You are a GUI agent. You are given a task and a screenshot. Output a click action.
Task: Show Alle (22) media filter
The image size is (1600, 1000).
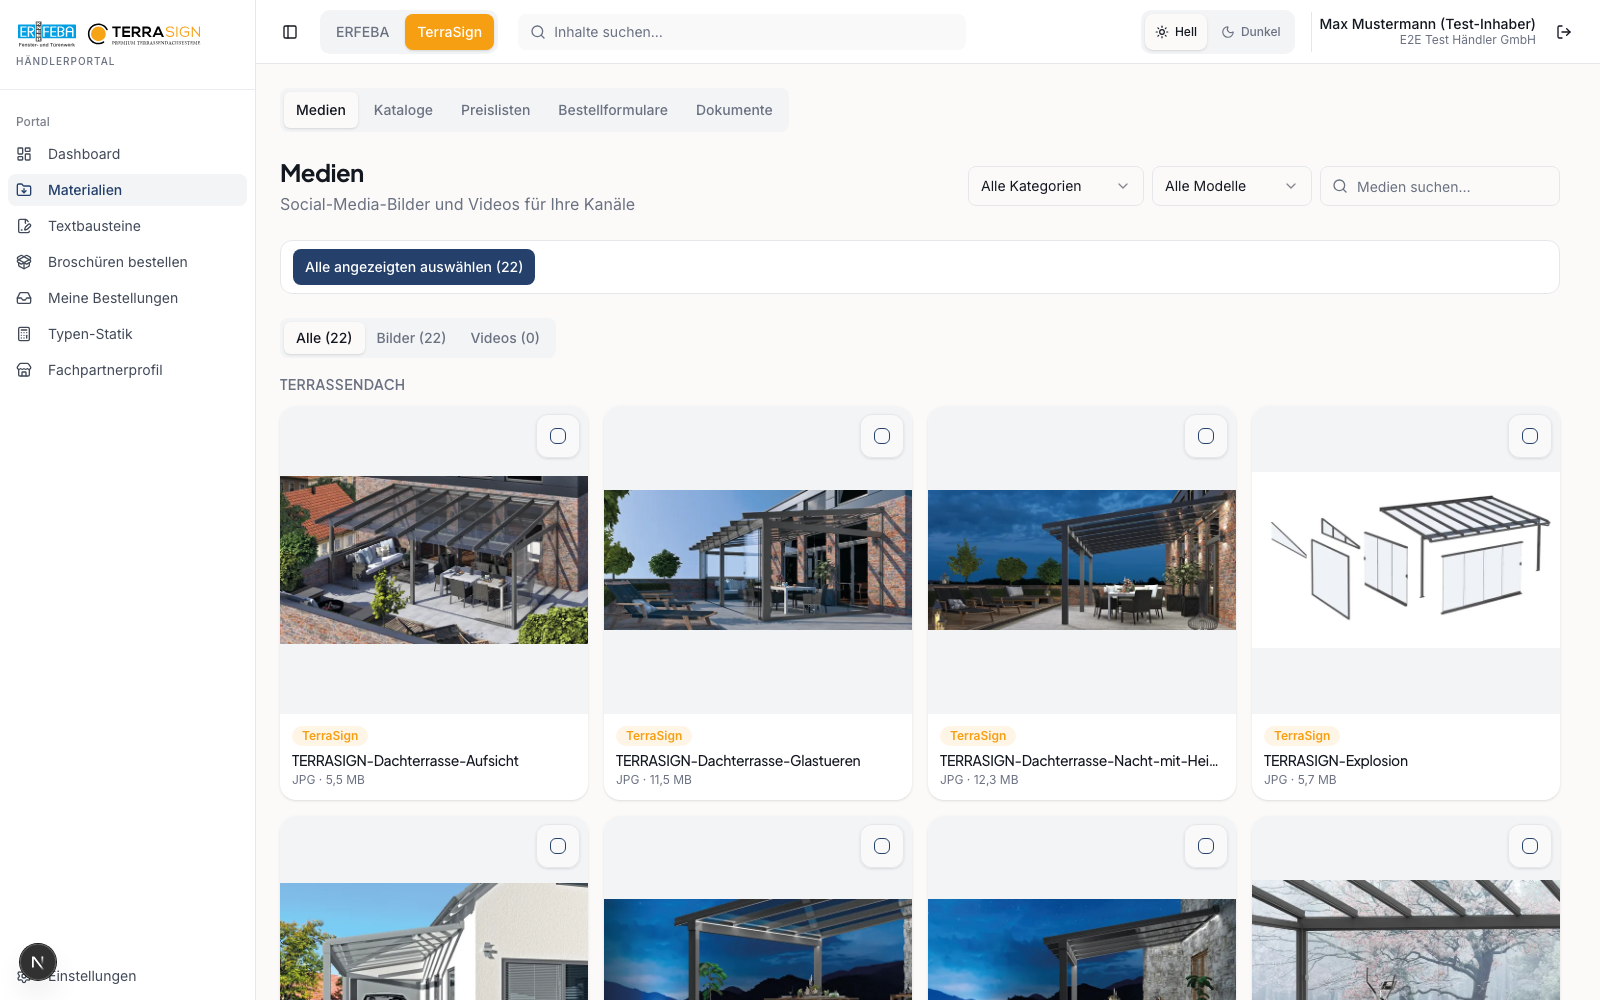[324, 338]
